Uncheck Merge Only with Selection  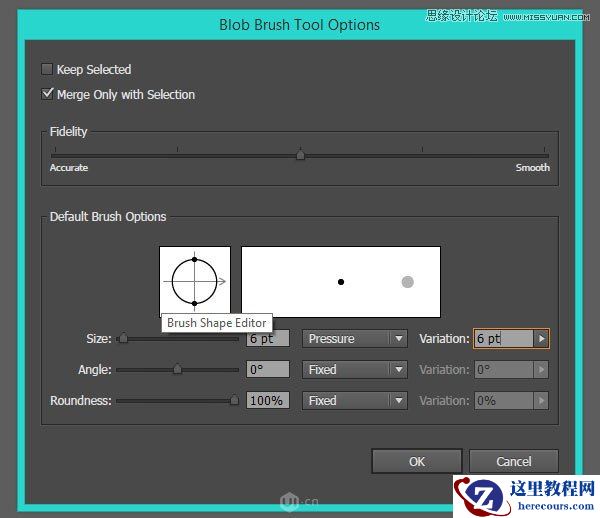pyautogui.click(x=47, y=94)
